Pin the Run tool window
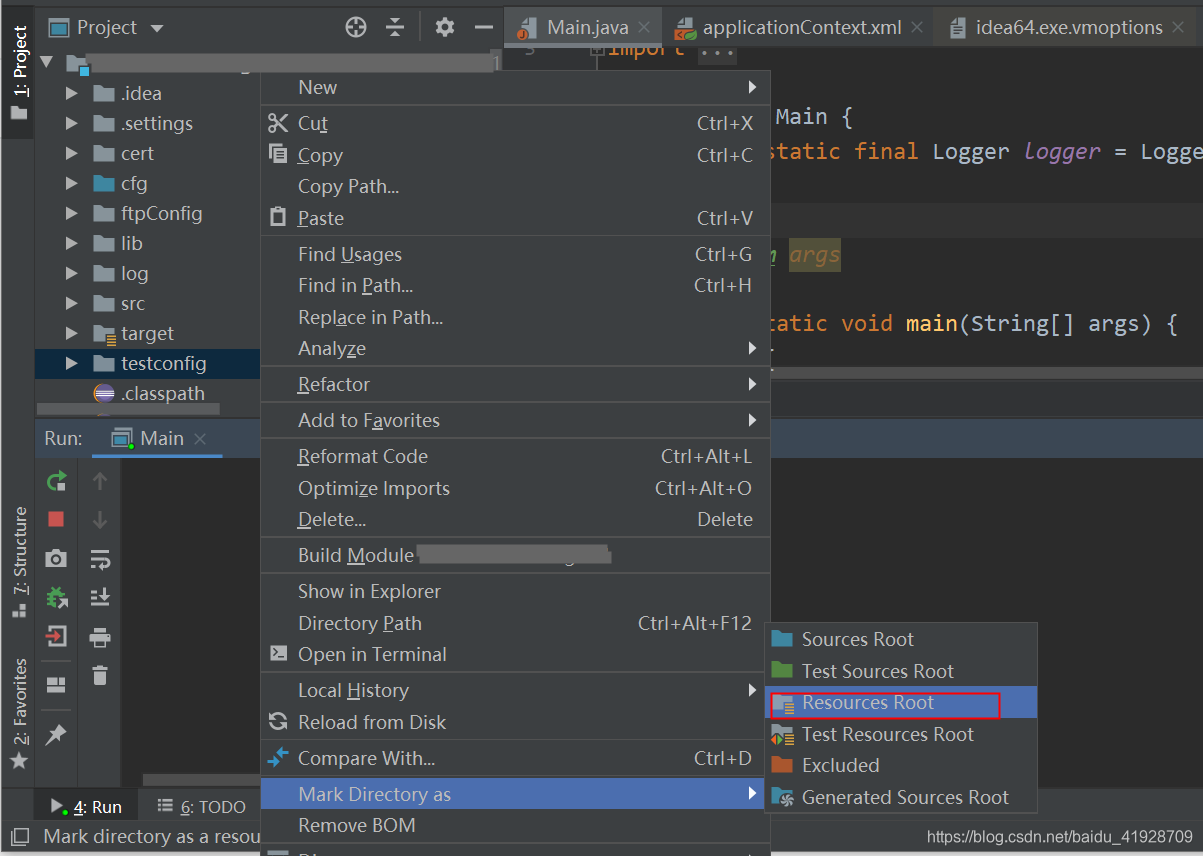The height and width of the screenshot is (856, 1203). [x=57, y=735]
